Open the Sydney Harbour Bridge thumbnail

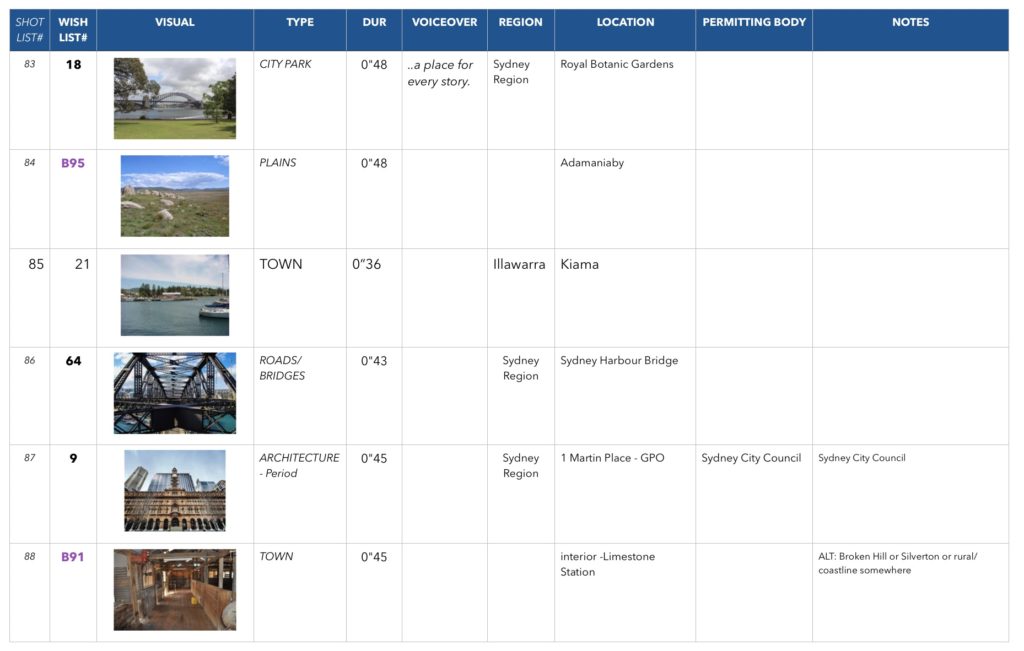pos(175,393)
